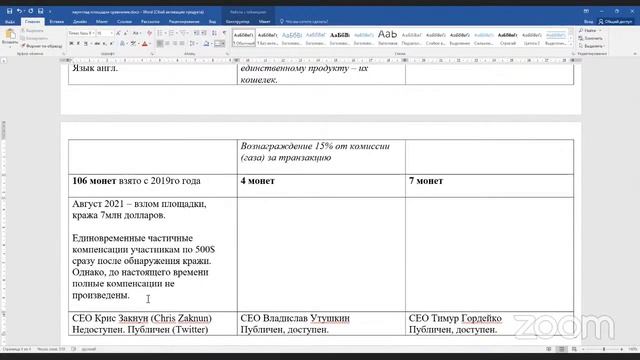Image resolution: width=640 pixels, height=360 pixels.
Task: Click the Decrease Font Size icon
Action: coord(125,33)
